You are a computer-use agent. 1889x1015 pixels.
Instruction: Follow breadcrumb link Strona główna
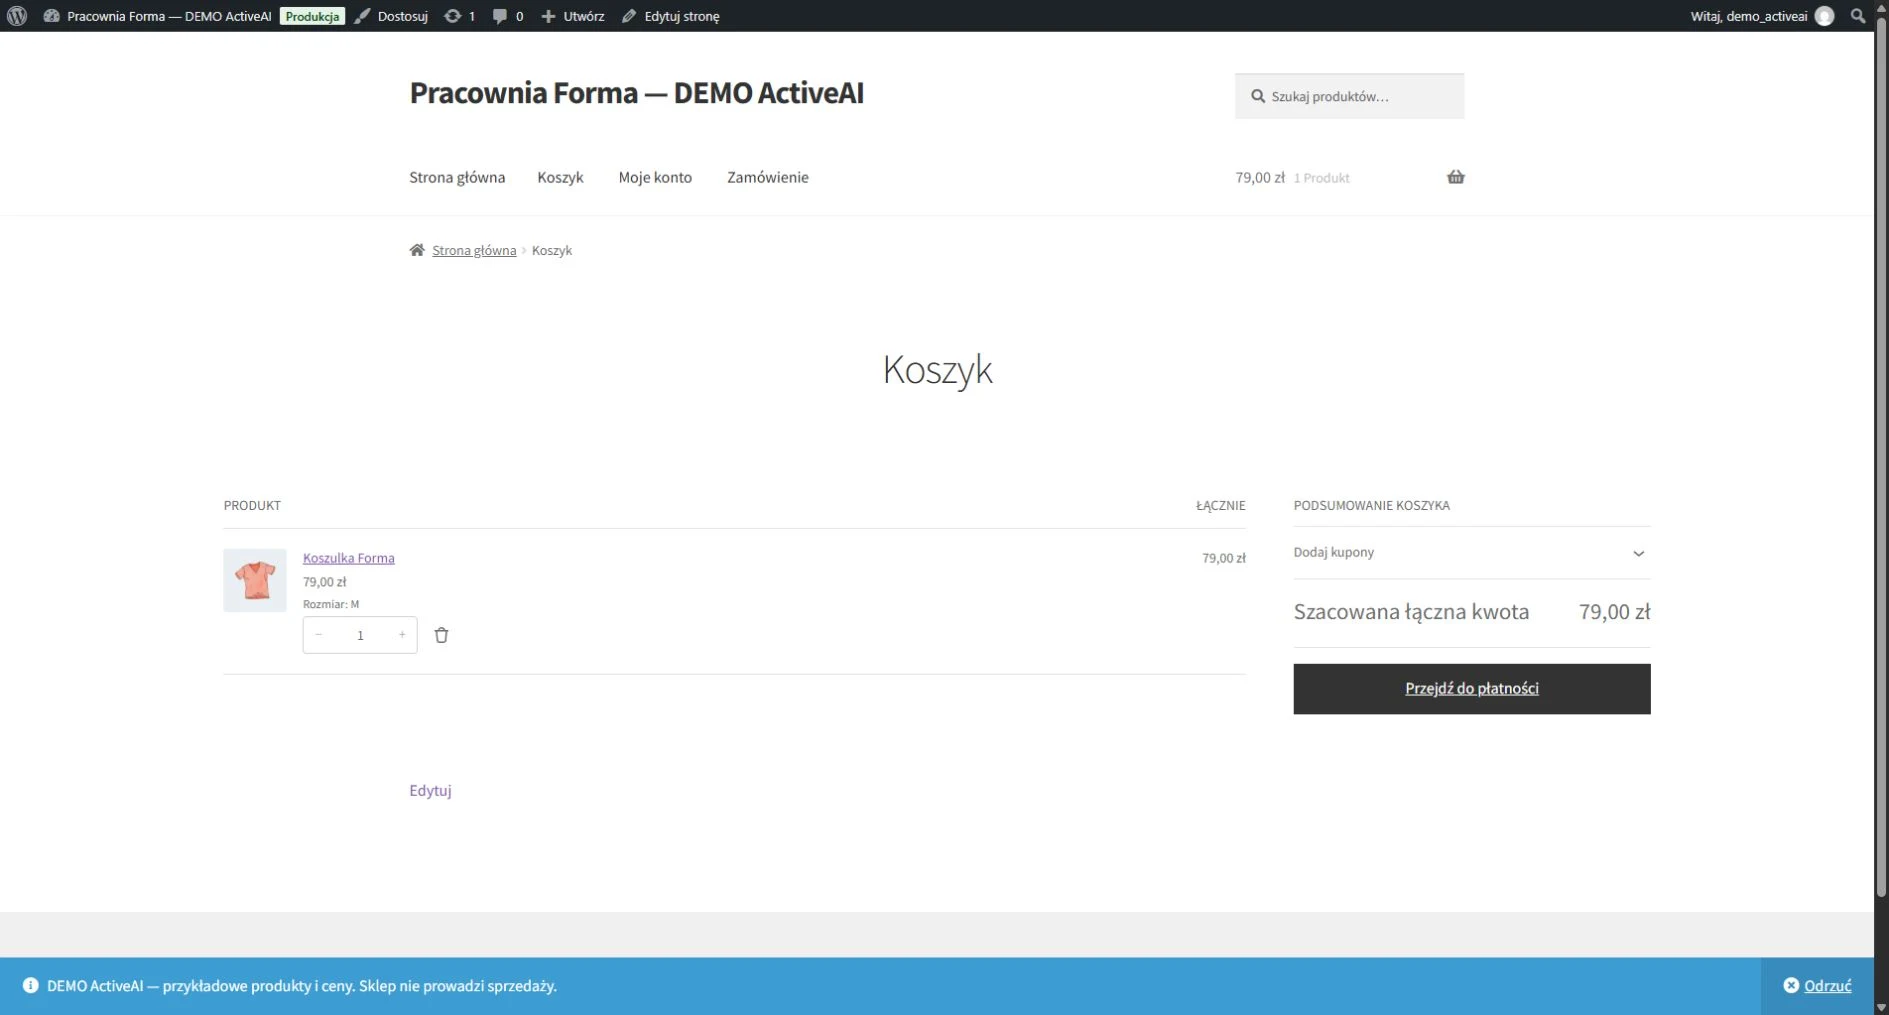tap(474, 250)
